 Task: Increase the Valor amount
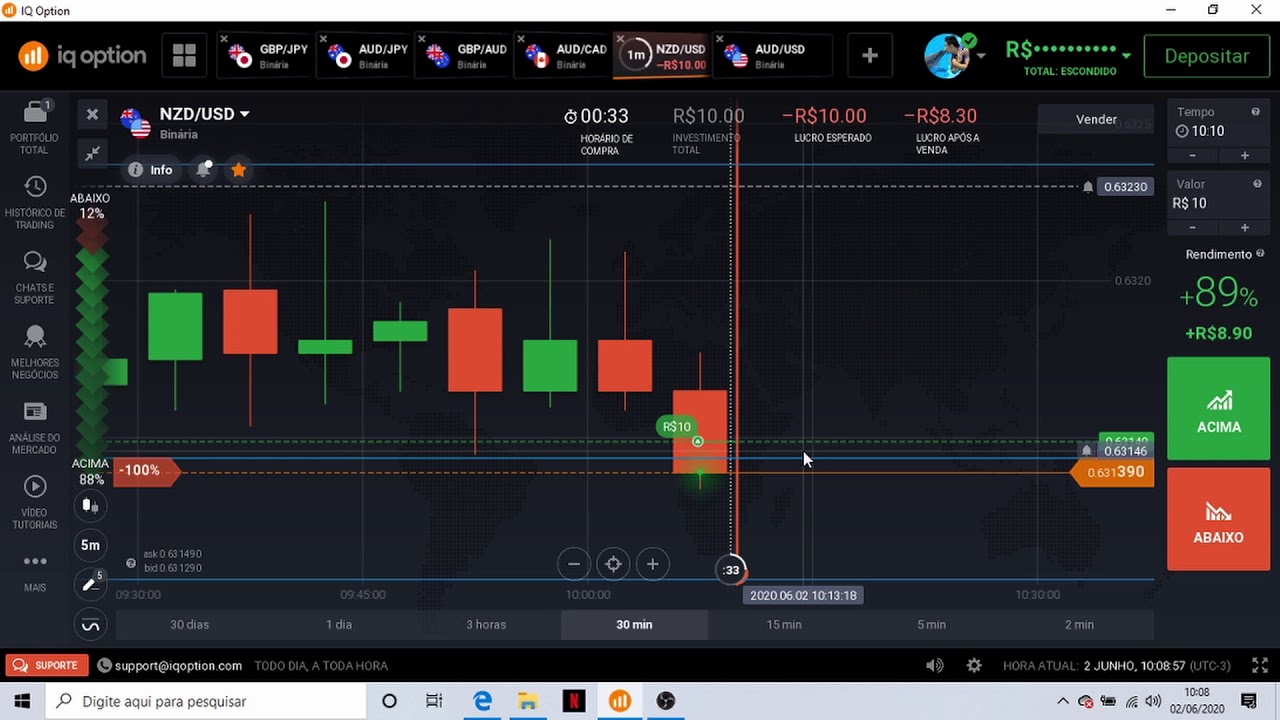coord(1245,227)
